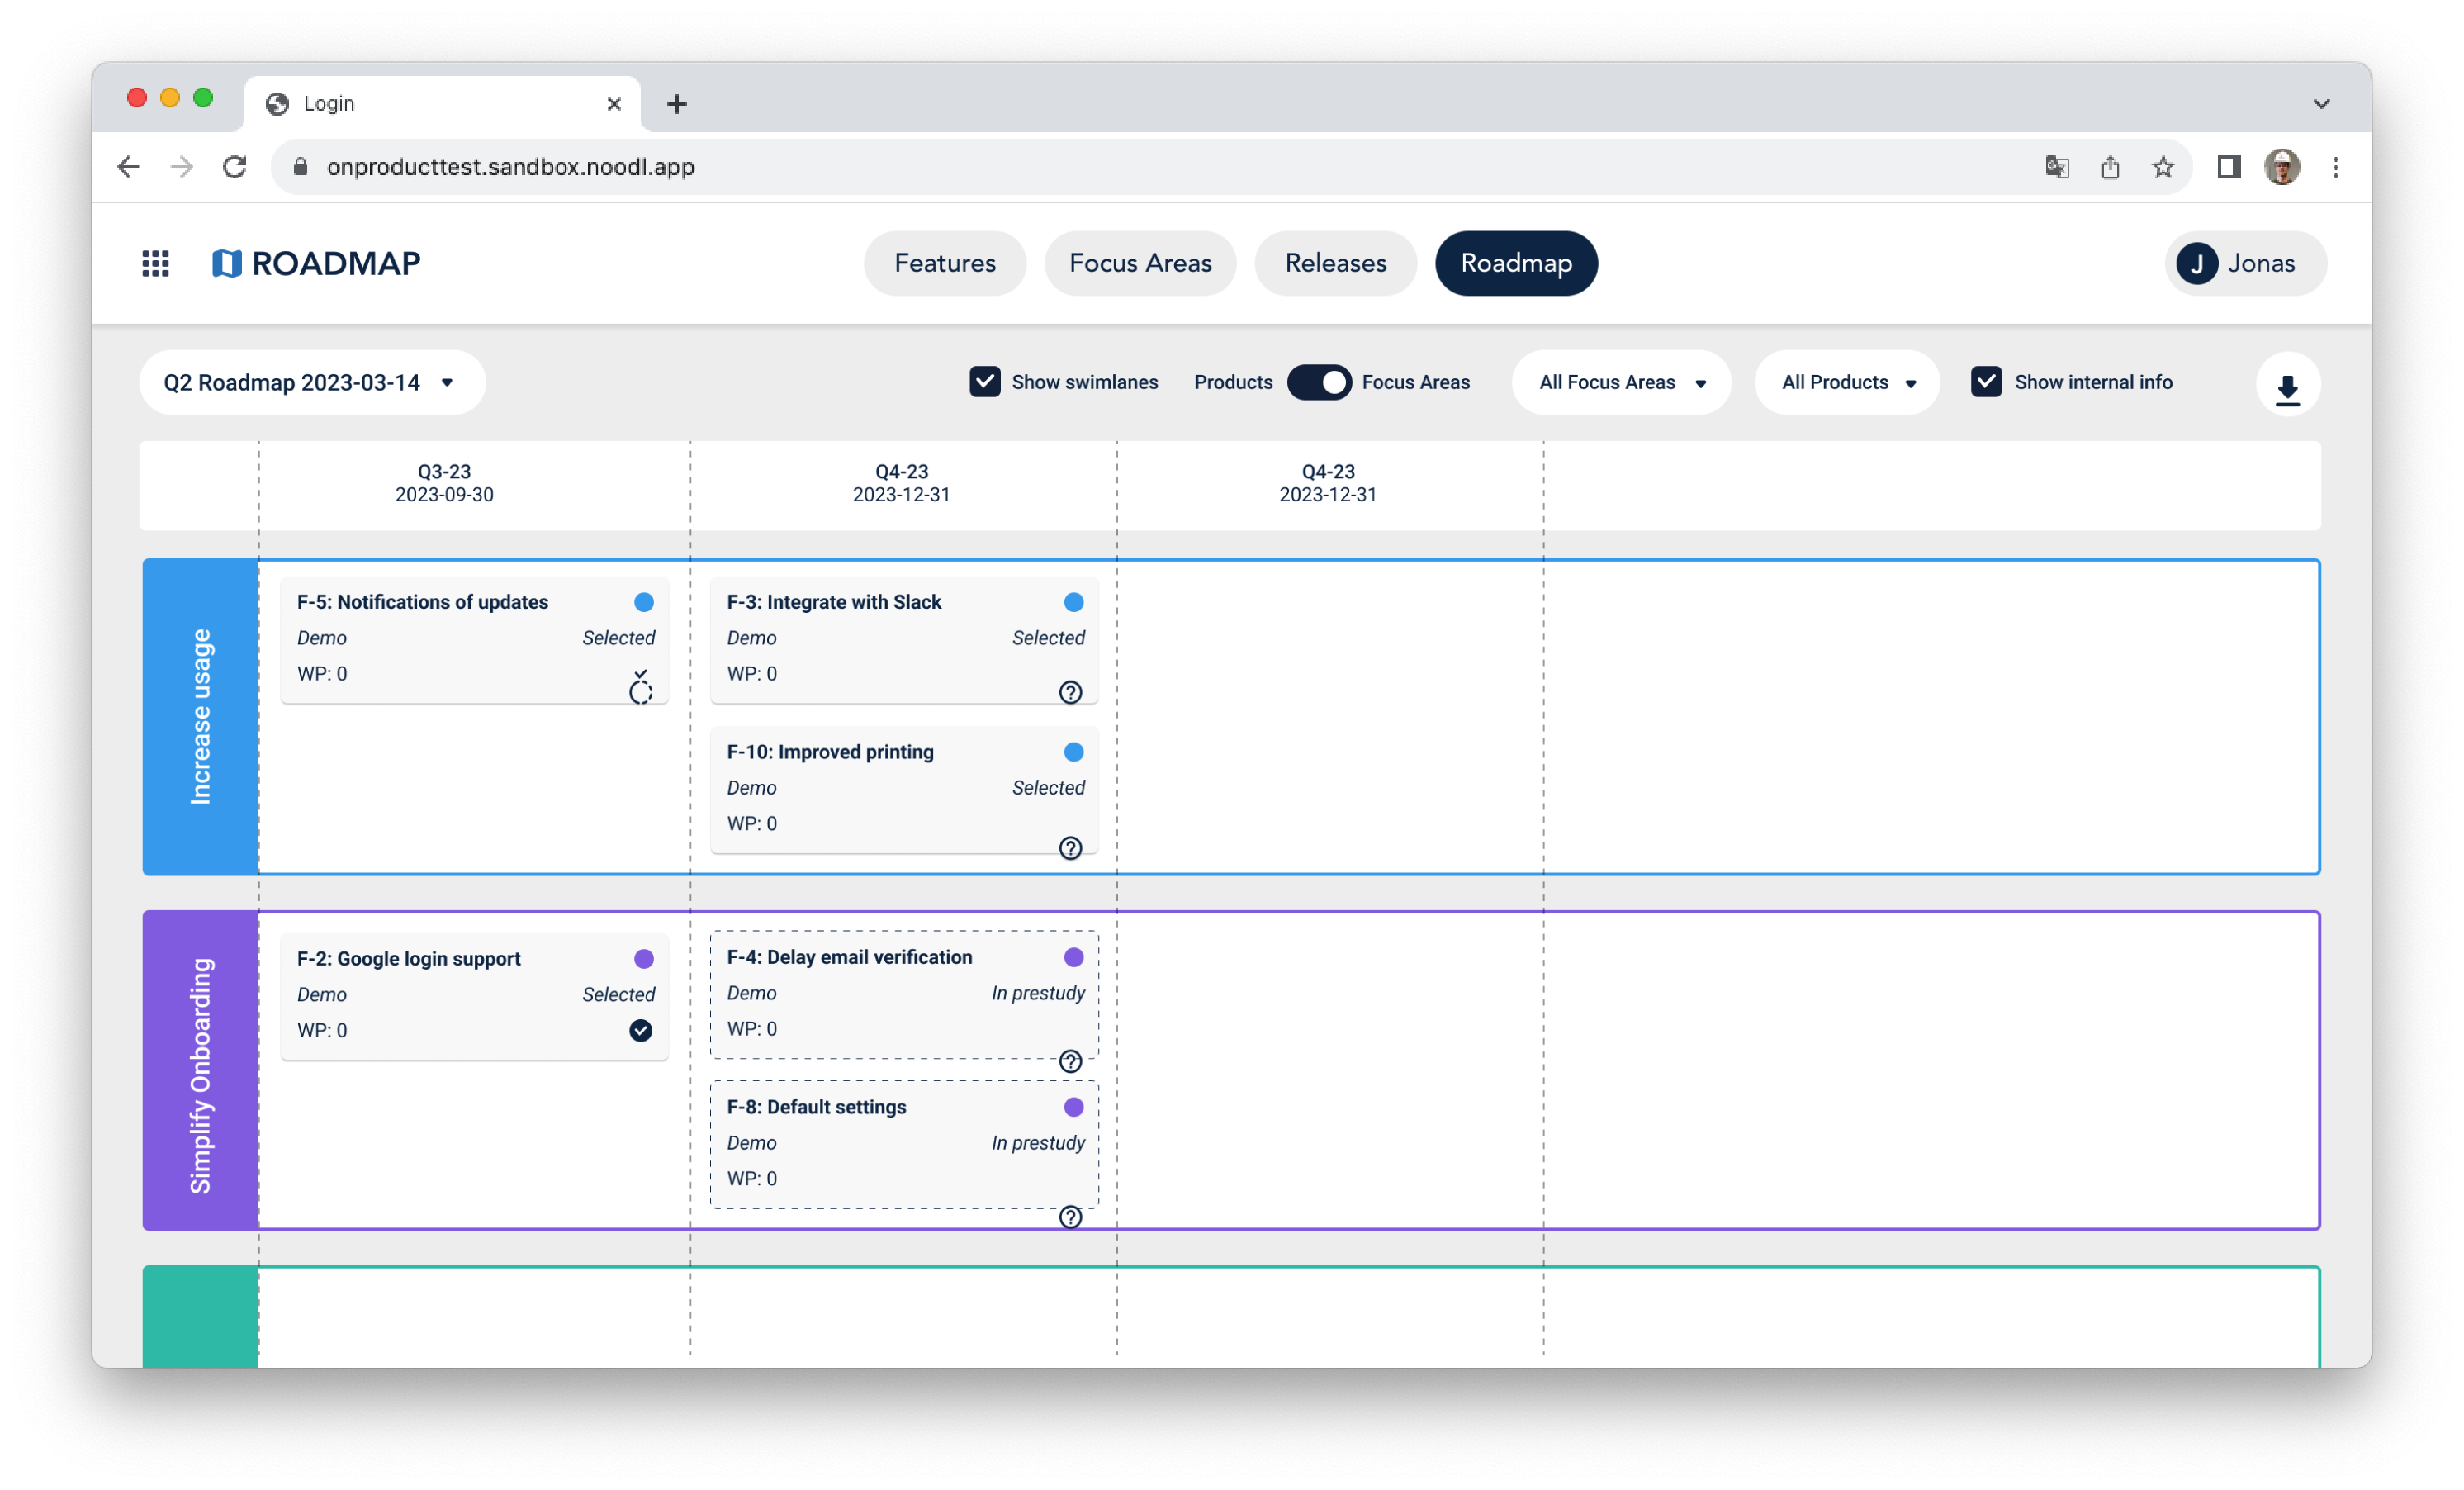Toggle the Products / Focus Areas switch
The height and width of the screenshot is (1490, 2464).
1319,382
